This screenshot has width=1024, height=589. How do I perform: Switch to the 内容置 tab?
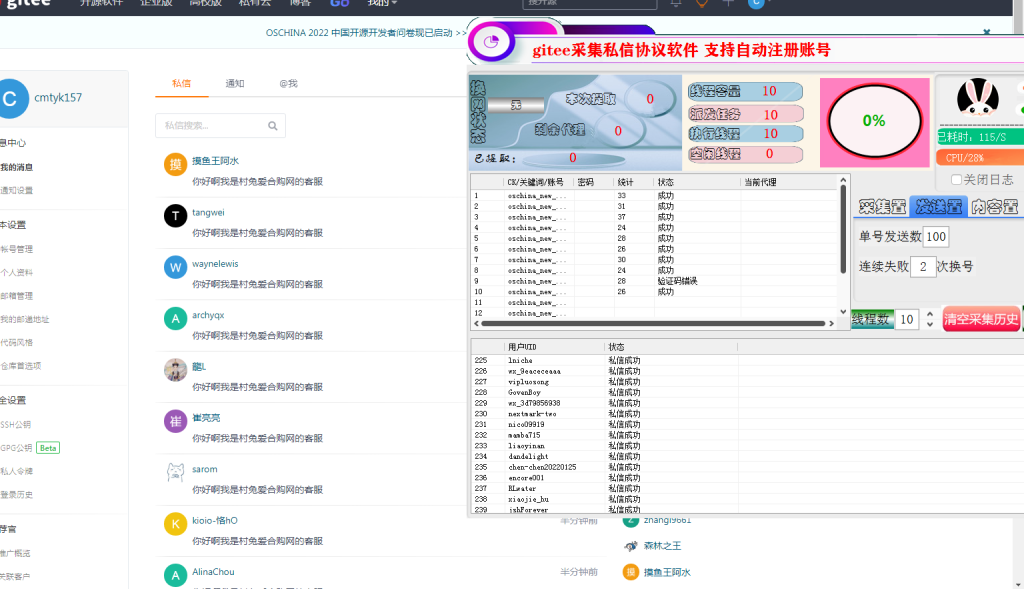994,207
